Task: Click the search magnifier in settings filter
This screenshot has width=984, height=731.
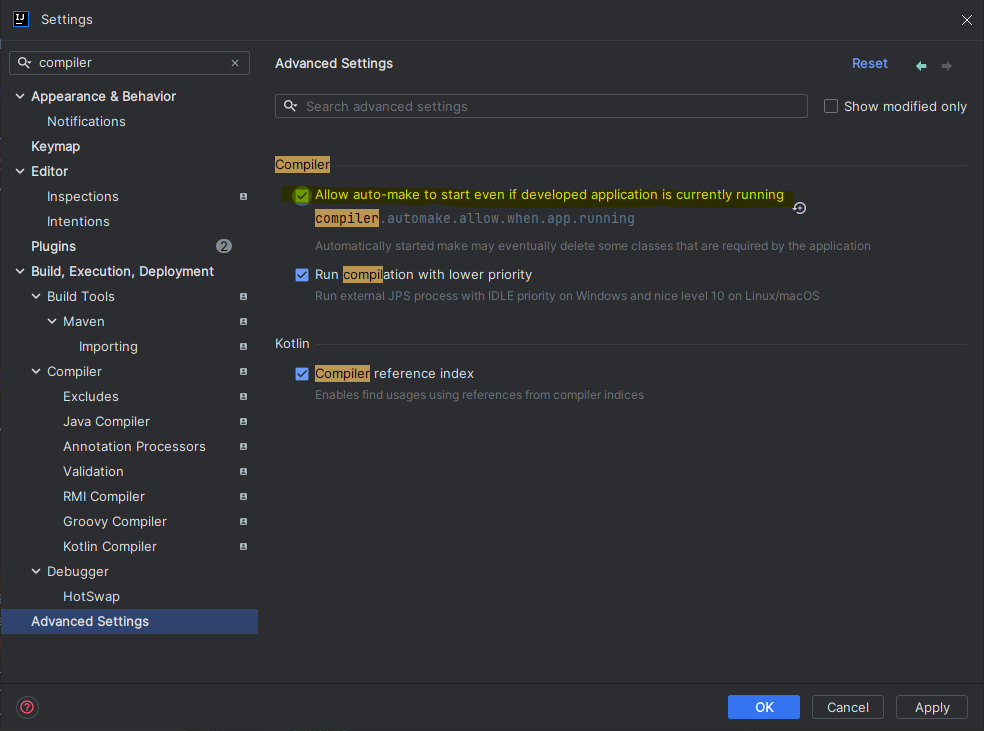Action: point(24,63)
